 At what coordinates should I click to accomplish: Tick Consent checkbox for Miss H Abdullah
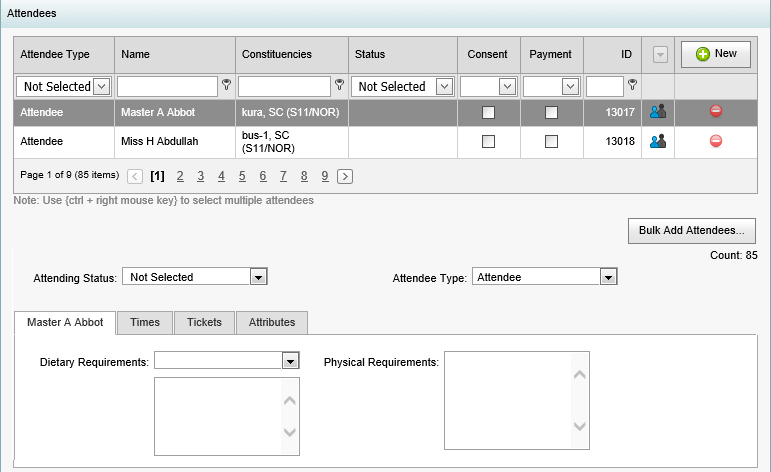pos(488,142)
